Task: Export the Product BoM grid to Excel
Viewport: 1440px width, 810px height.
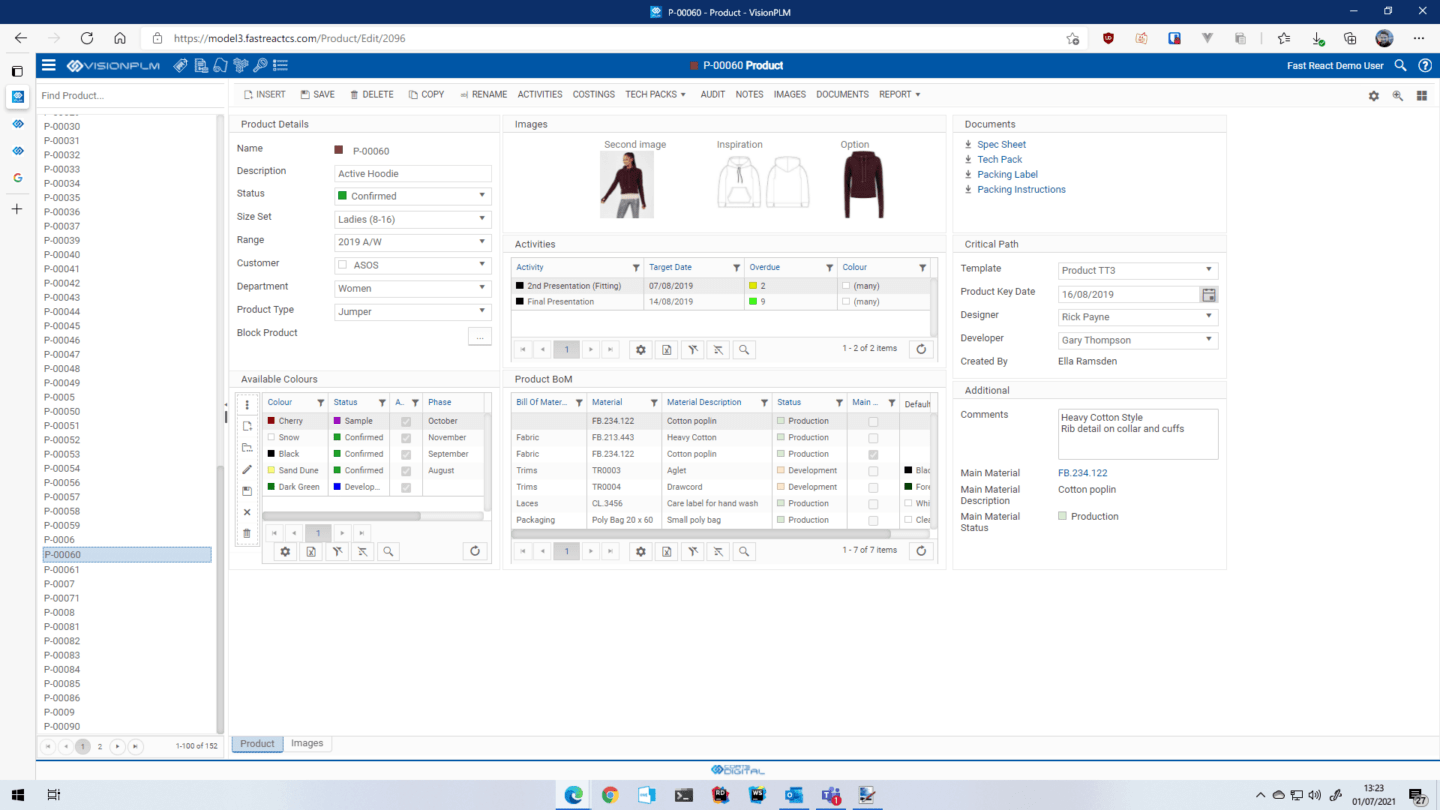Action: [x=665, y=551]
